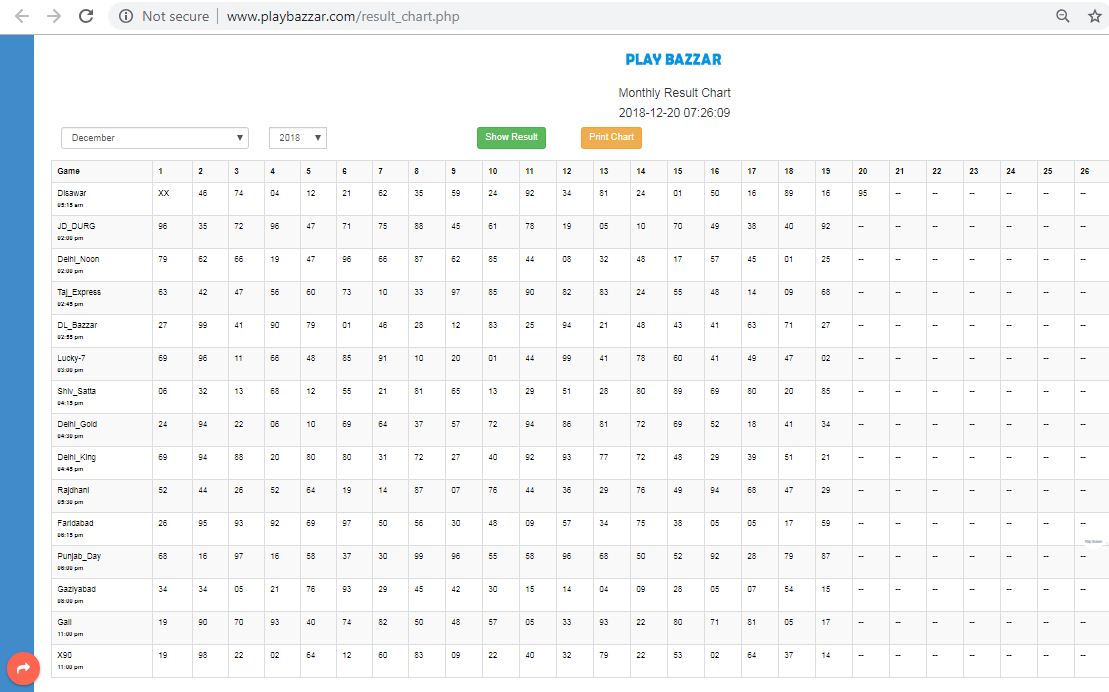Go forward with the browser forward arrow
The image size is (1109, 692).
click(x=54, y=16)
